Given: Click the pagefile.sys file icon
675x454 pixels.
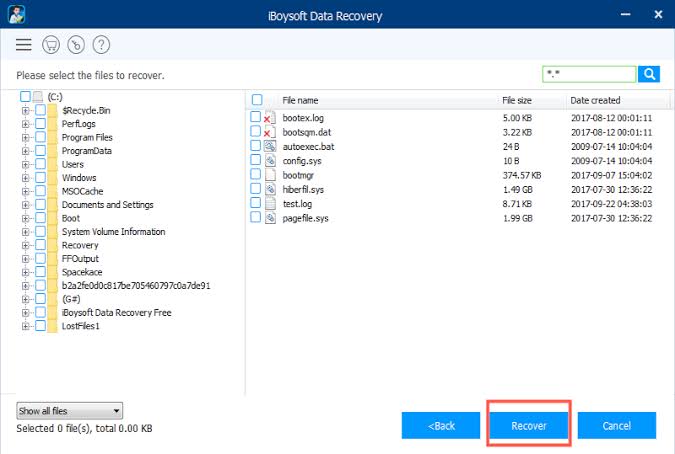Looking at the screenshot, I should click(x=270, y=218).
